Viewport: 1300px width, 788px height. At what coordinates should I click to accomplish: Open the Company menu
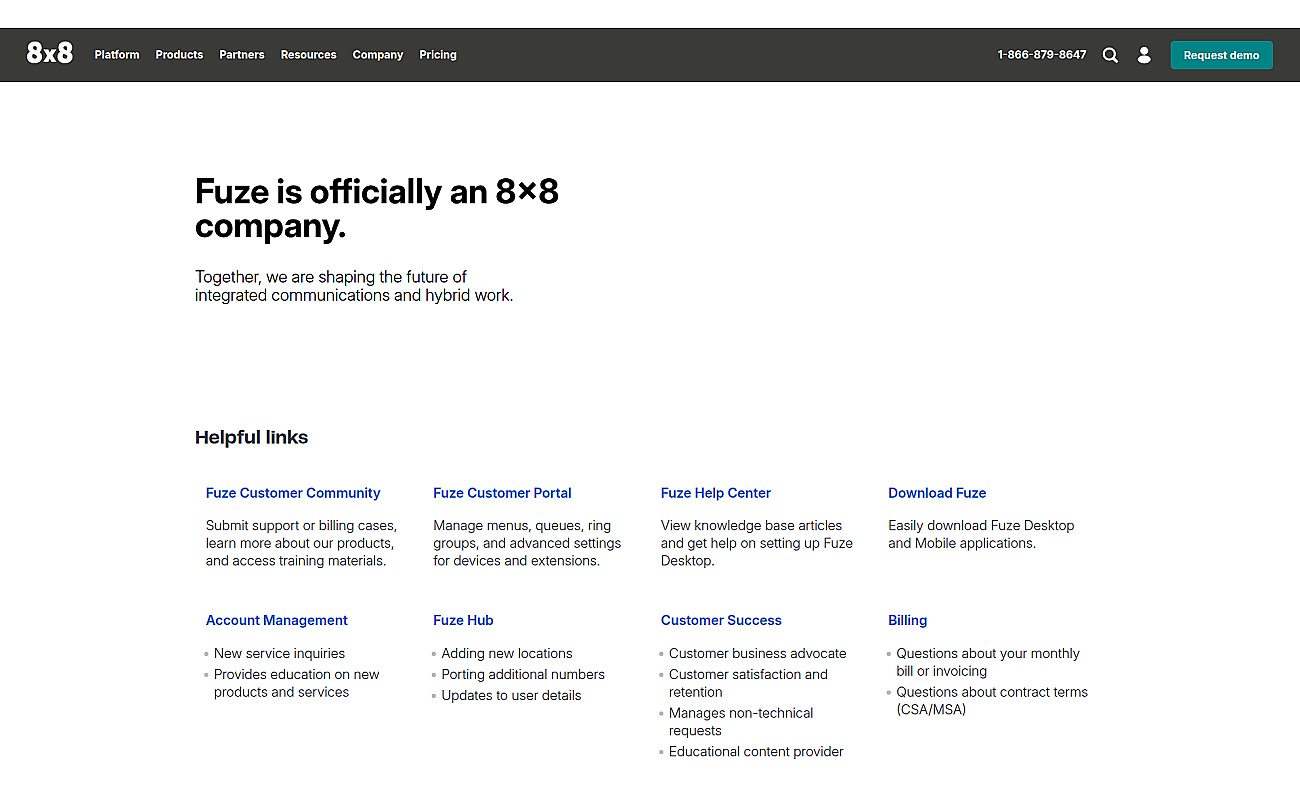click(378, 55)
